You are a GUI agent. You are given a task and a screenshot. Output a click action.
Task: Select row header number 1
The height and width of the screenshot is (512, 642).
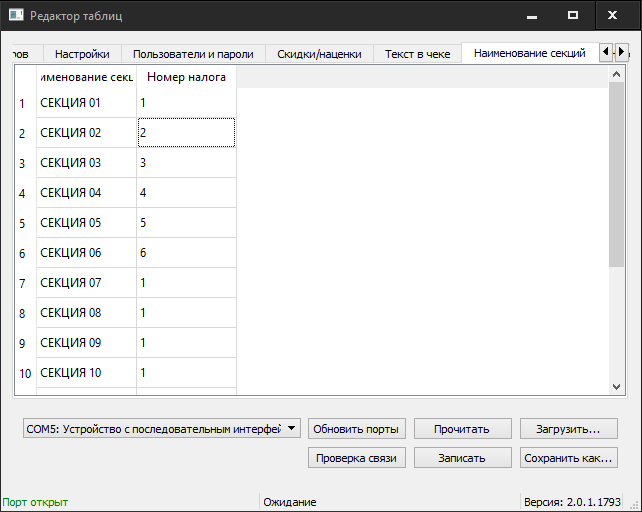click(x=25, y=103)
